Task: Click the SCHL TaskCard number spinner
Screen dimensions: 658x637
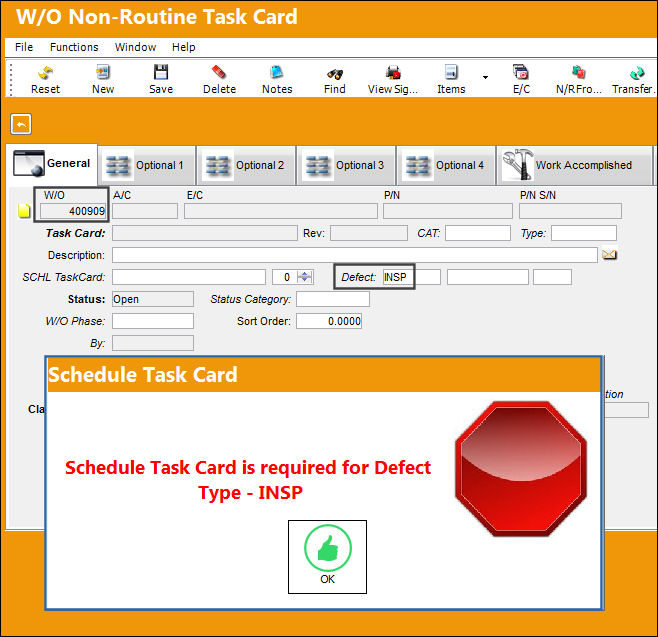Action: click(x=305, y=277)
